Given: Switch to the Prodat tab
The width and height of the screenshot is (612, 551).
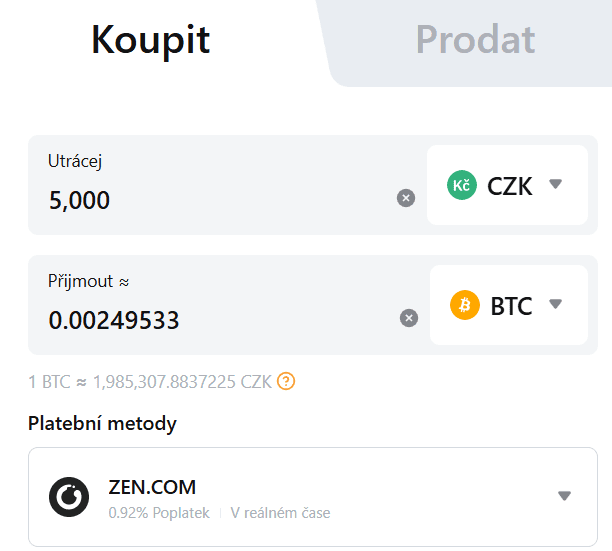Looking at the screenshot, I should pyautogui.click(x=475, y=40).
